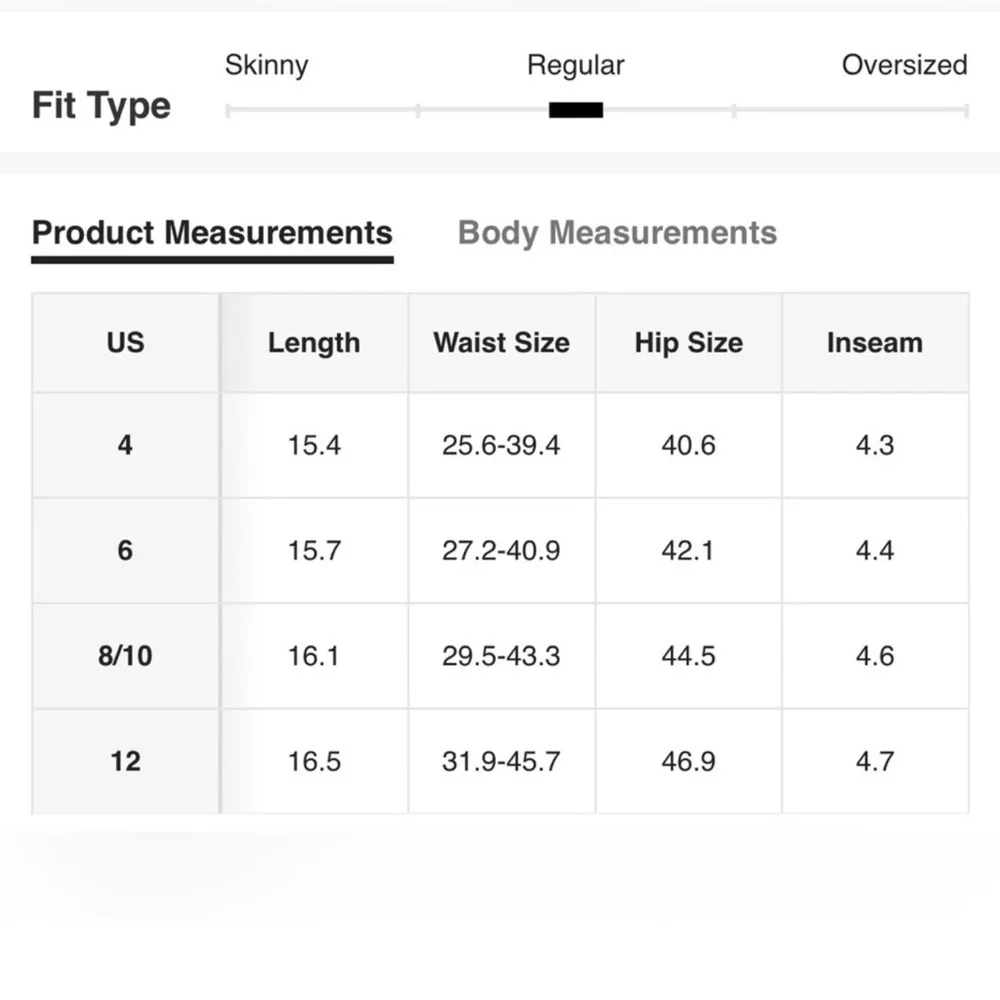Click the Regular fit label
The width and height of the screenshot is (1000, 1000).
(x=575, y=66)
